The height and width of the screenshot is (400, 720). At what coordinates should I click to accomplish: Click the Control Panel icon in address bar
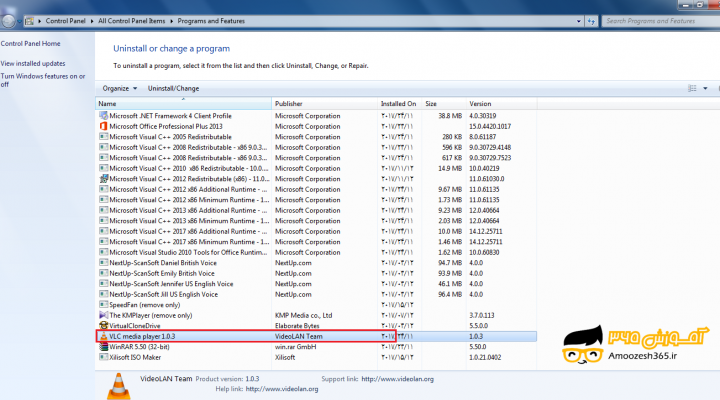[29, 21]
